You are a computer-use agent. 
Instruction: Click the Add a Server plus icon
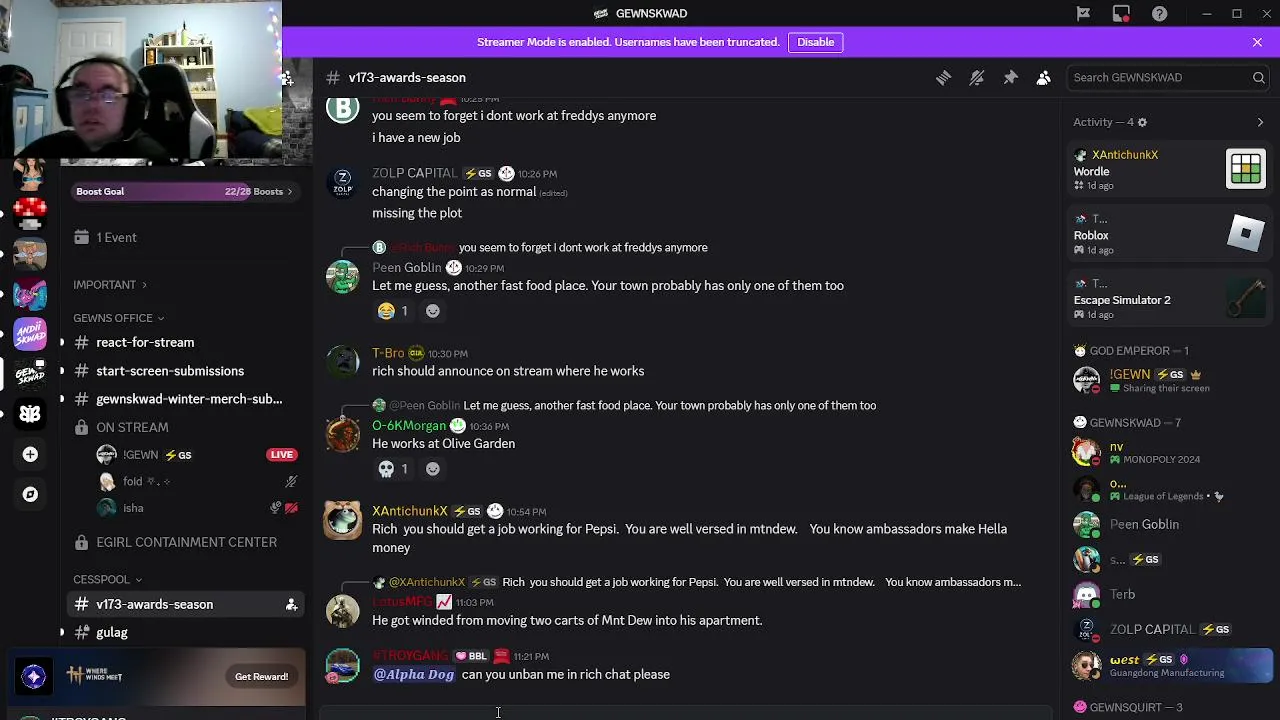pyautogui.click(x=30, y=455)
